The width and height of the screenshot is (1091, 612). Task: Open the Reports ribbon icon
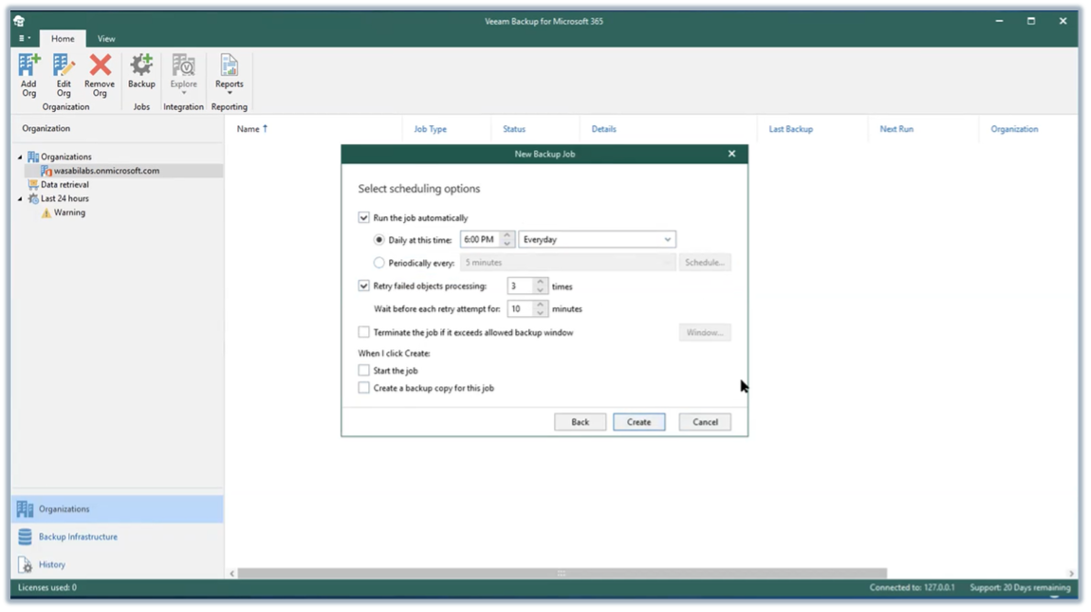coord(229,68)
